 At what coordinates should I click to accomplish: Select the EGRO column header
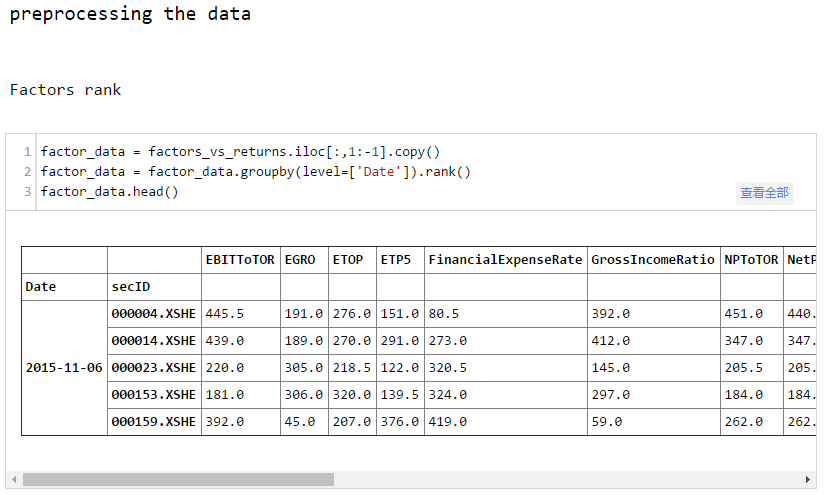coord(300,260)
